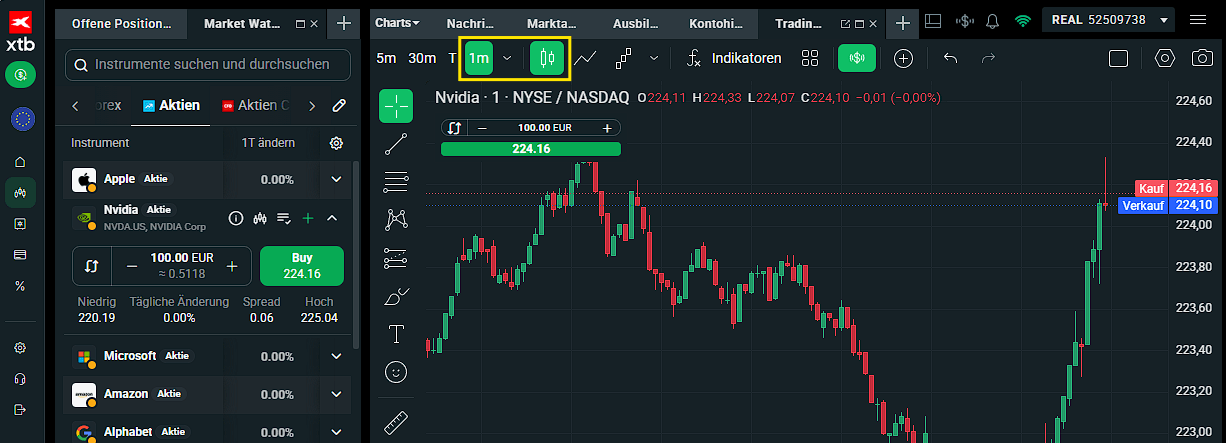Select the candlestick chart type
This screenshot has height=443, width=1226.
point(545,58)
